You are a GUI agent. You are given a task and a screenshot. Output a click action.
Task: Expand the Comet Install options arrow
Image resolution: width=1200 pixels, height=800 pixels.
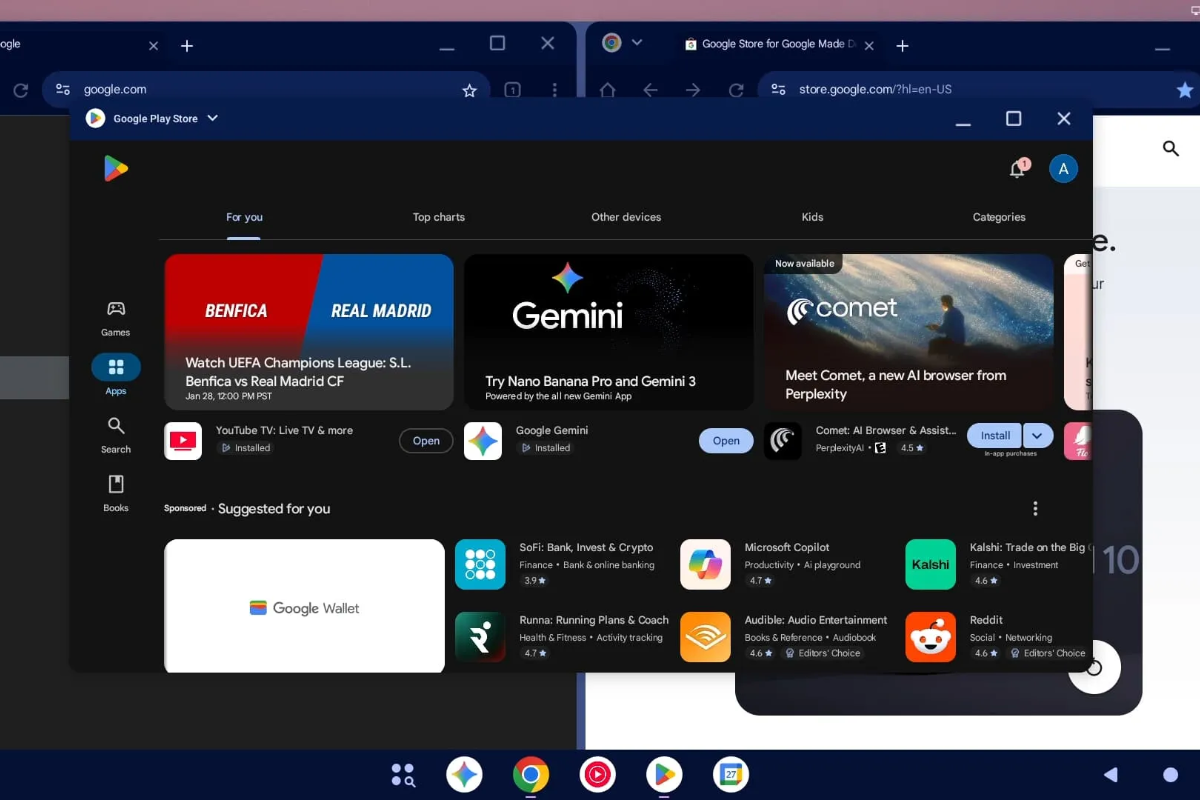(1038, 435)
